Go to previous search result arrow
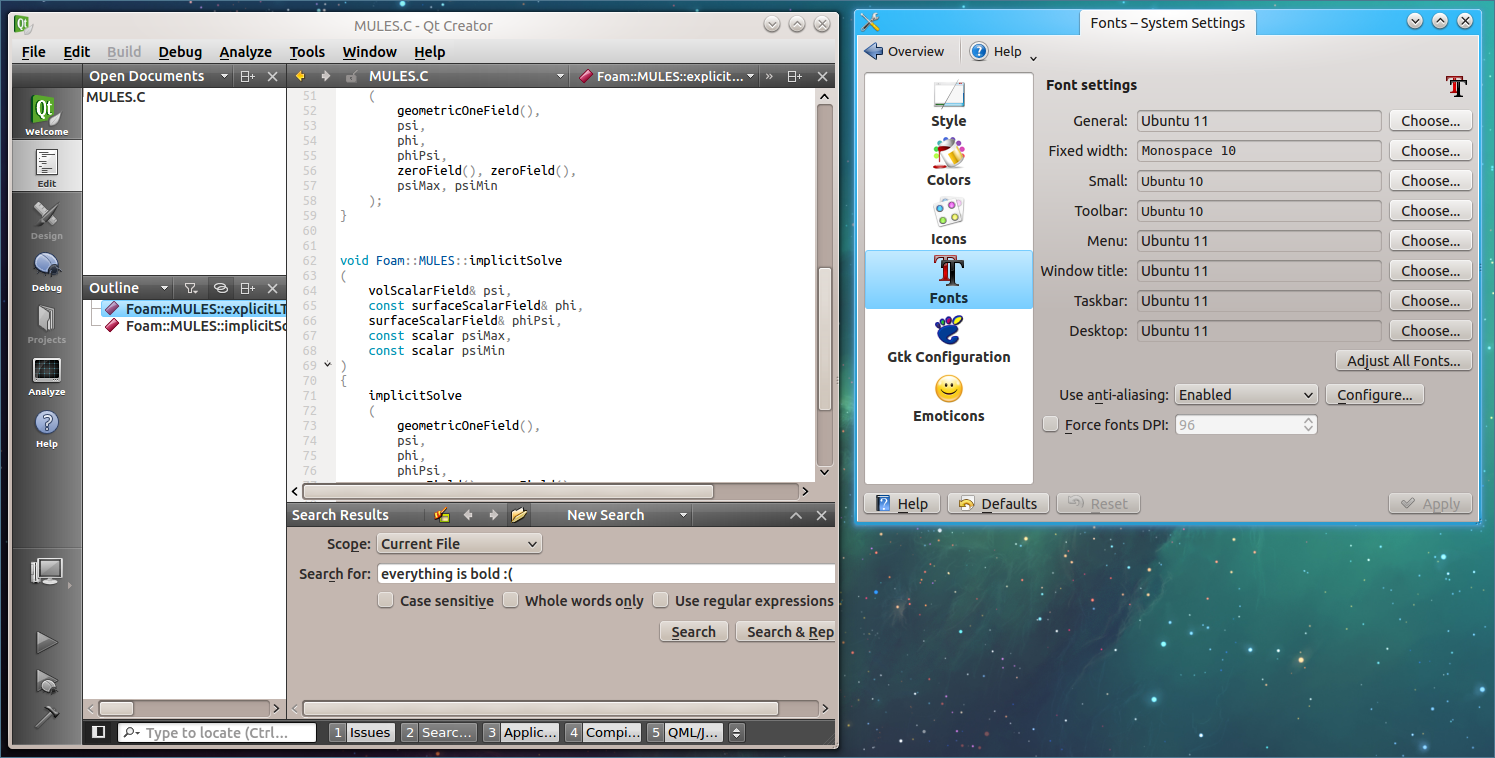The image size is (1495, 758). pos(467,515)
